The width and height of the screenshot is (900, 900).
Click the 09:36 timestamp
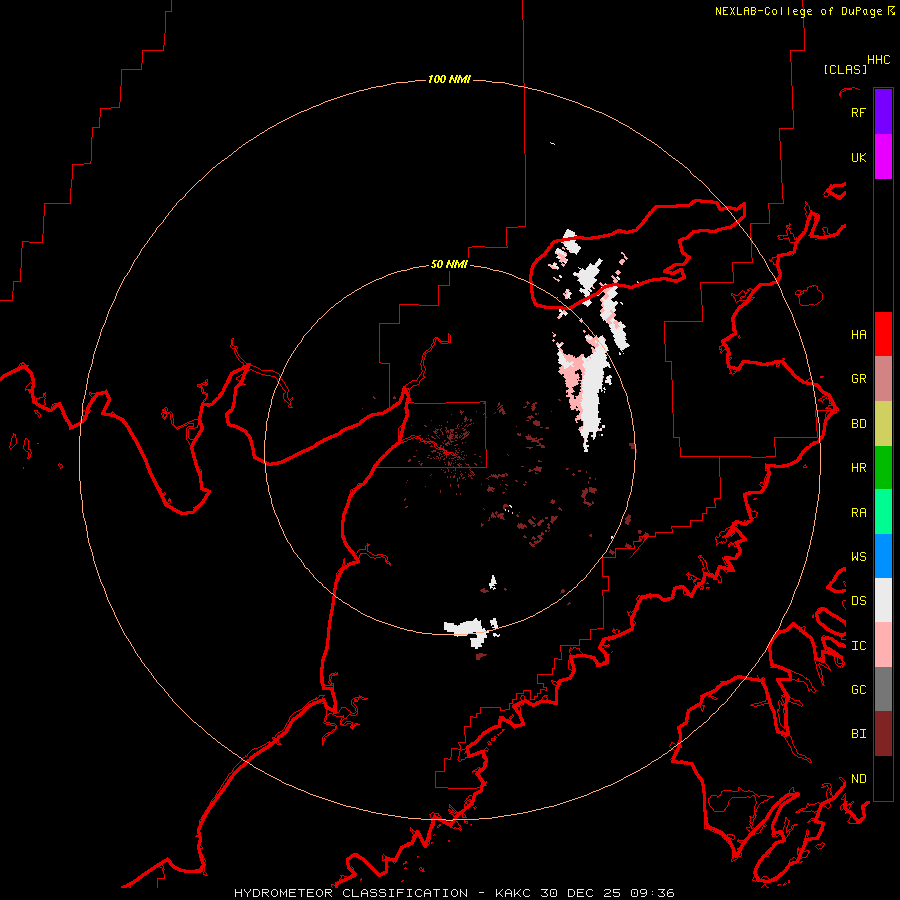(x=651, y=893)
